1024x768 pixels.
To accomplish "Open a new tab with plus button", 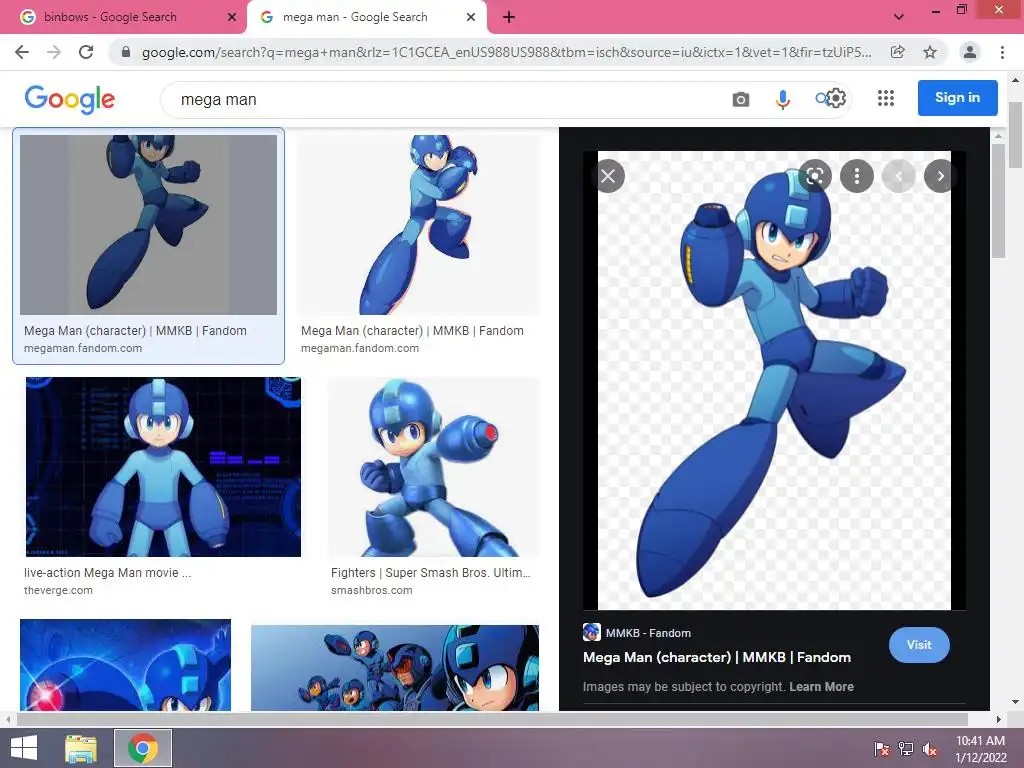I will tap(509, 17).
